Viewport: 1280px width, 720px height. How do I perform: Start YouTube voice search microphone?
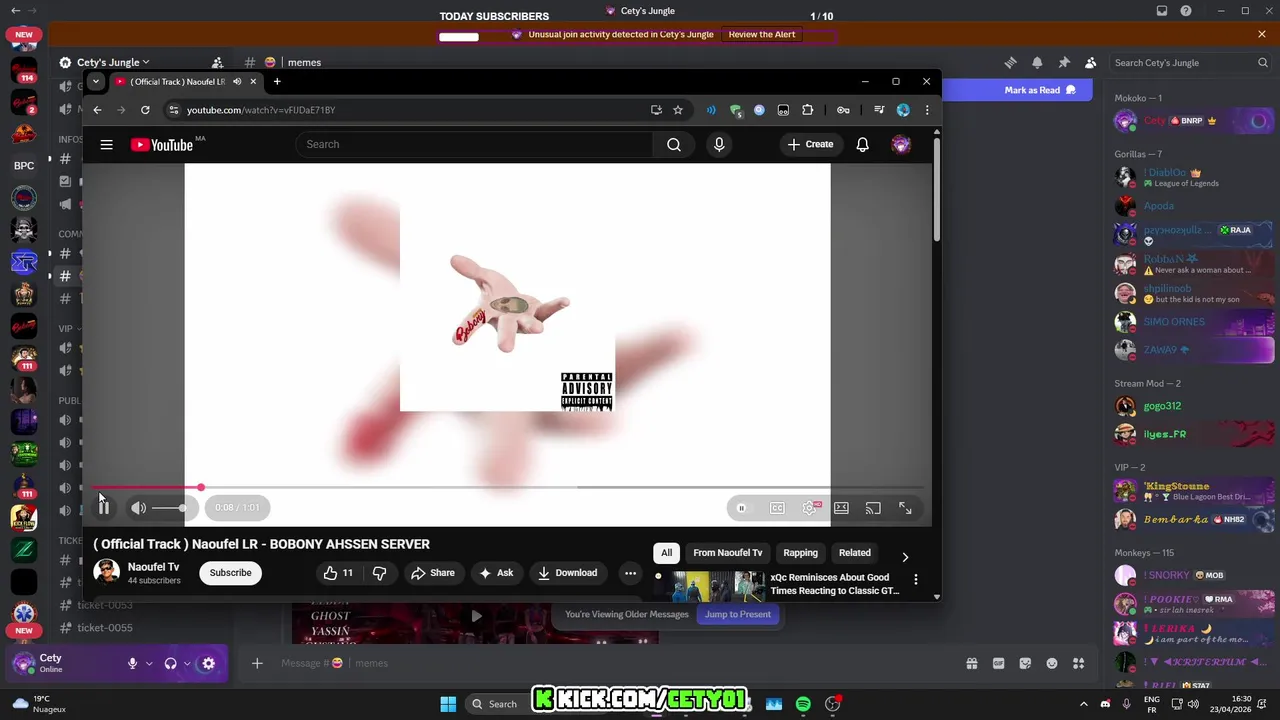coord(719,144)
